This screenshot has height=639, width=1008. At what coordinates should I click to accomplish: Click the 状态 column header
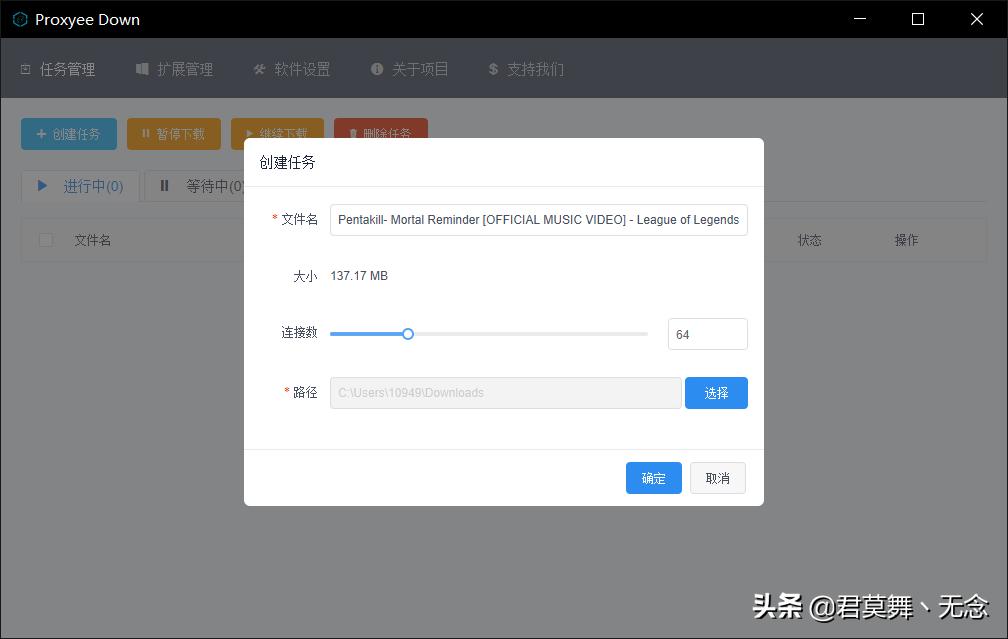coord(810,240)
